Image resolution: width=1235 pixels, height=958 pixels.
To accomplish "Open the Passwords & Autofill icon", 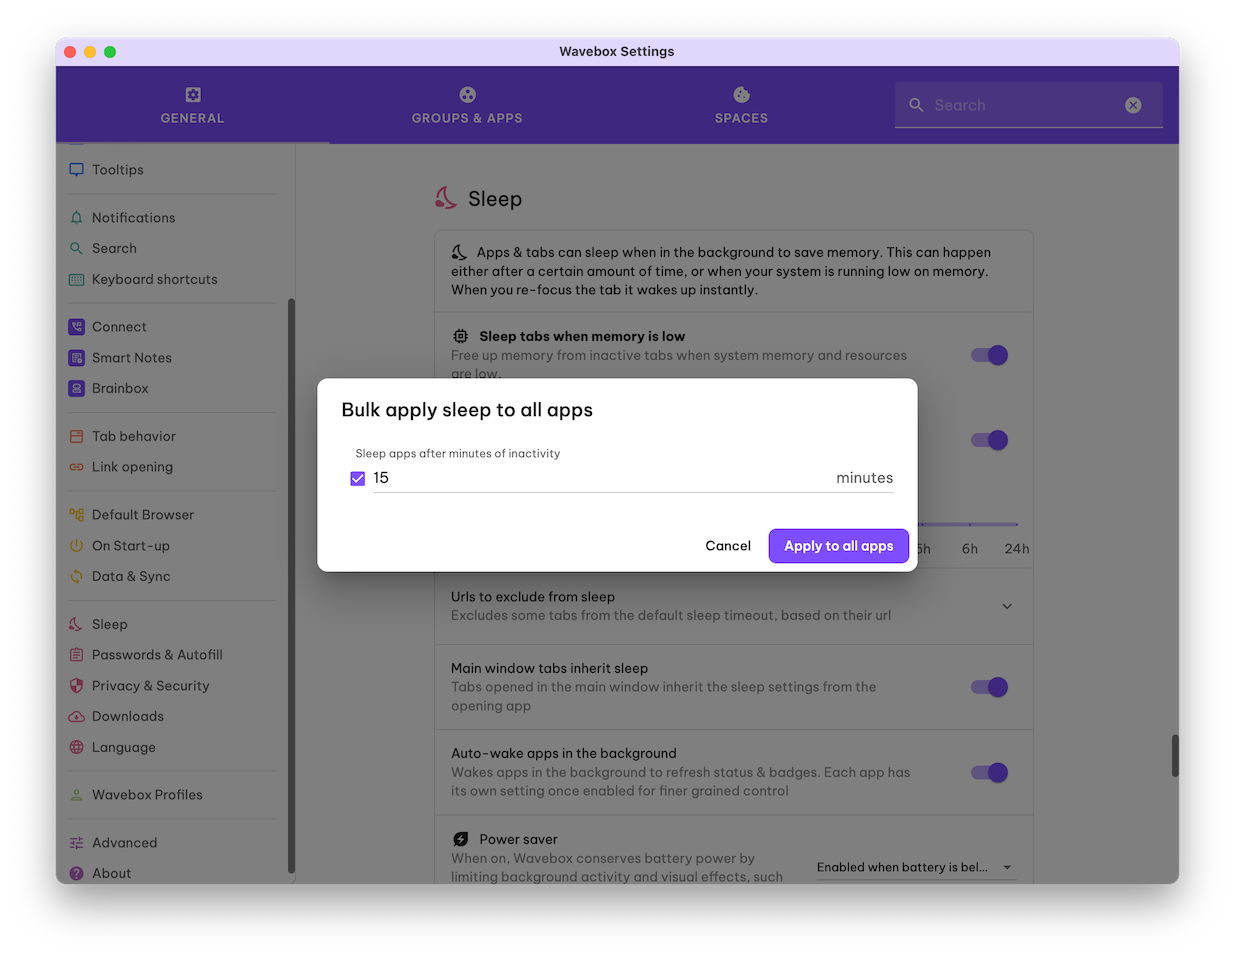I will coord(76,655).
